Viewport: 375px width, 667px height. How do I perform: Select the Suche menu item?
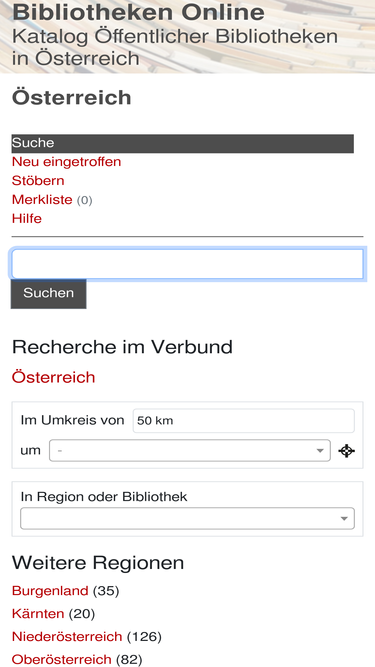coord(182,143)
